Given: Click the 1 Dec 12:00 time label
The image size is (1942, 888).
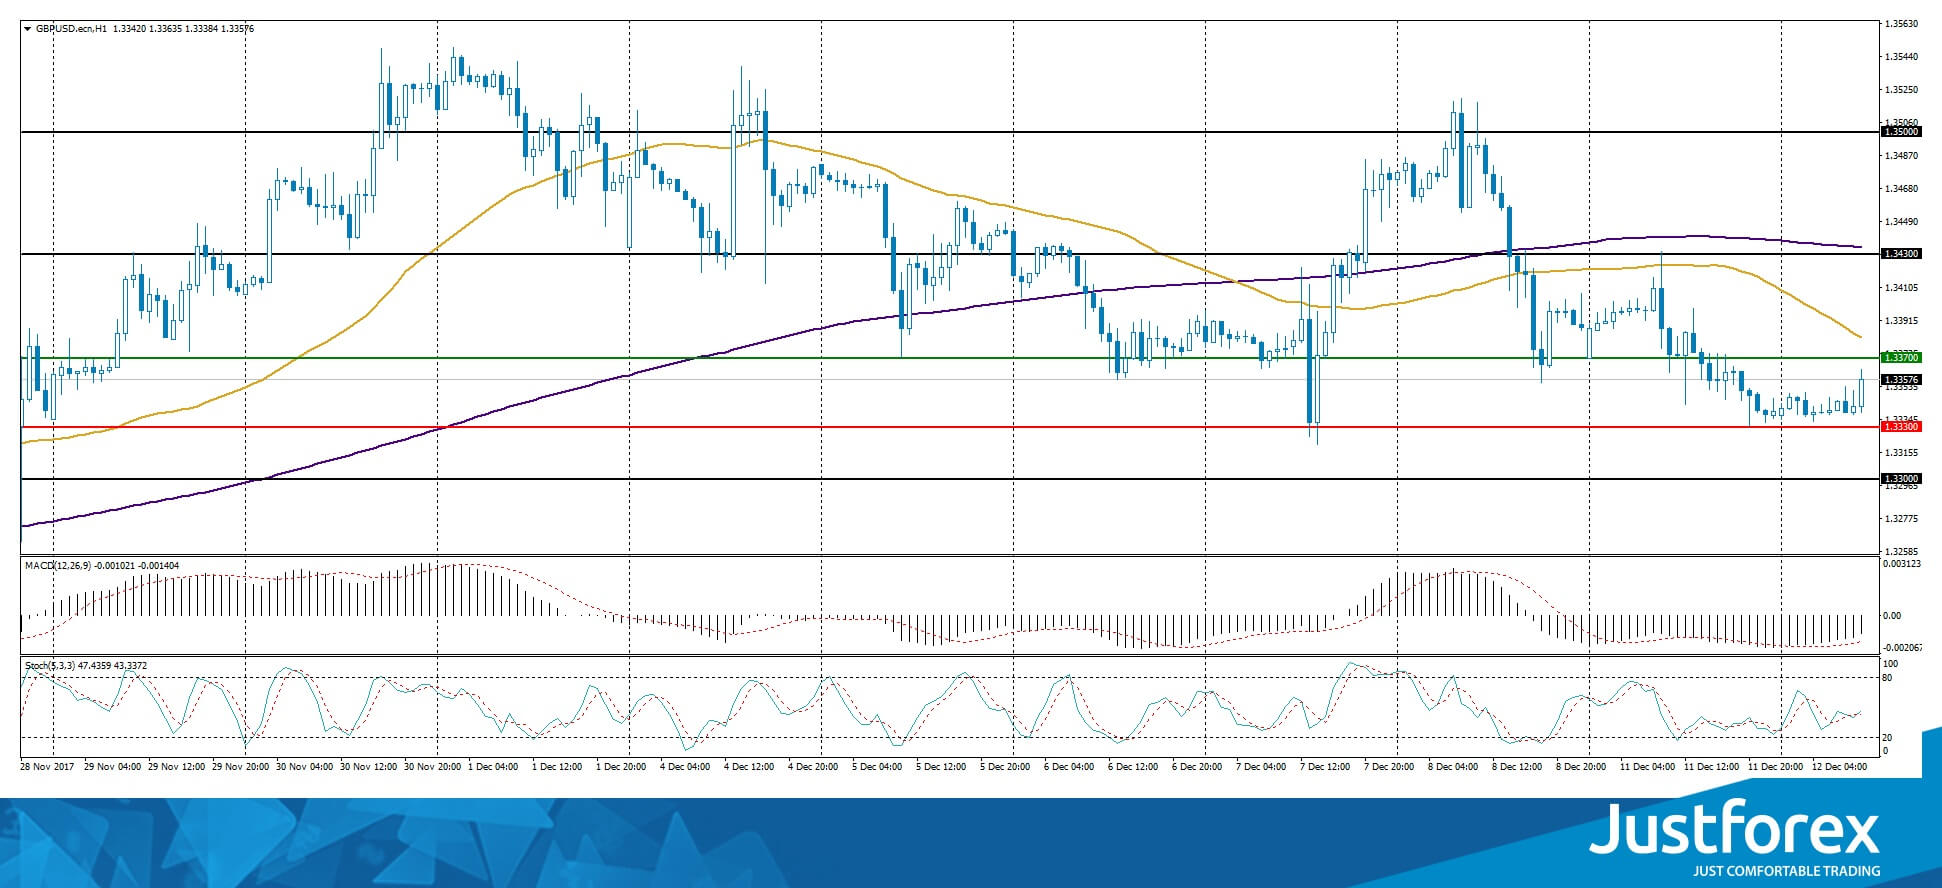Looking at the screenshot, I should (x=557, y=767).
